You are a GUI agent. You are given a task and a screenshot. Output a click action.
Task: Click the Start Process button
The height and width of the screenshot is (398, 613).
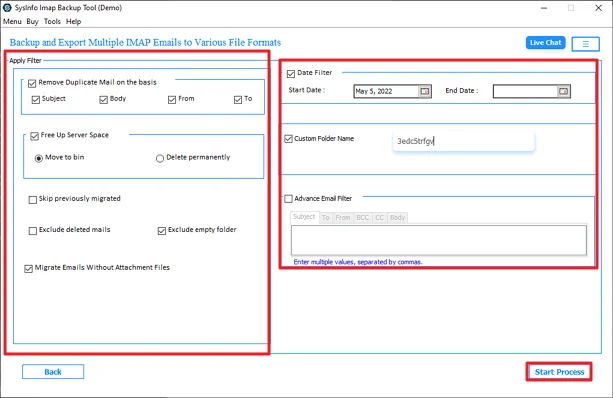tap(559, 372)
